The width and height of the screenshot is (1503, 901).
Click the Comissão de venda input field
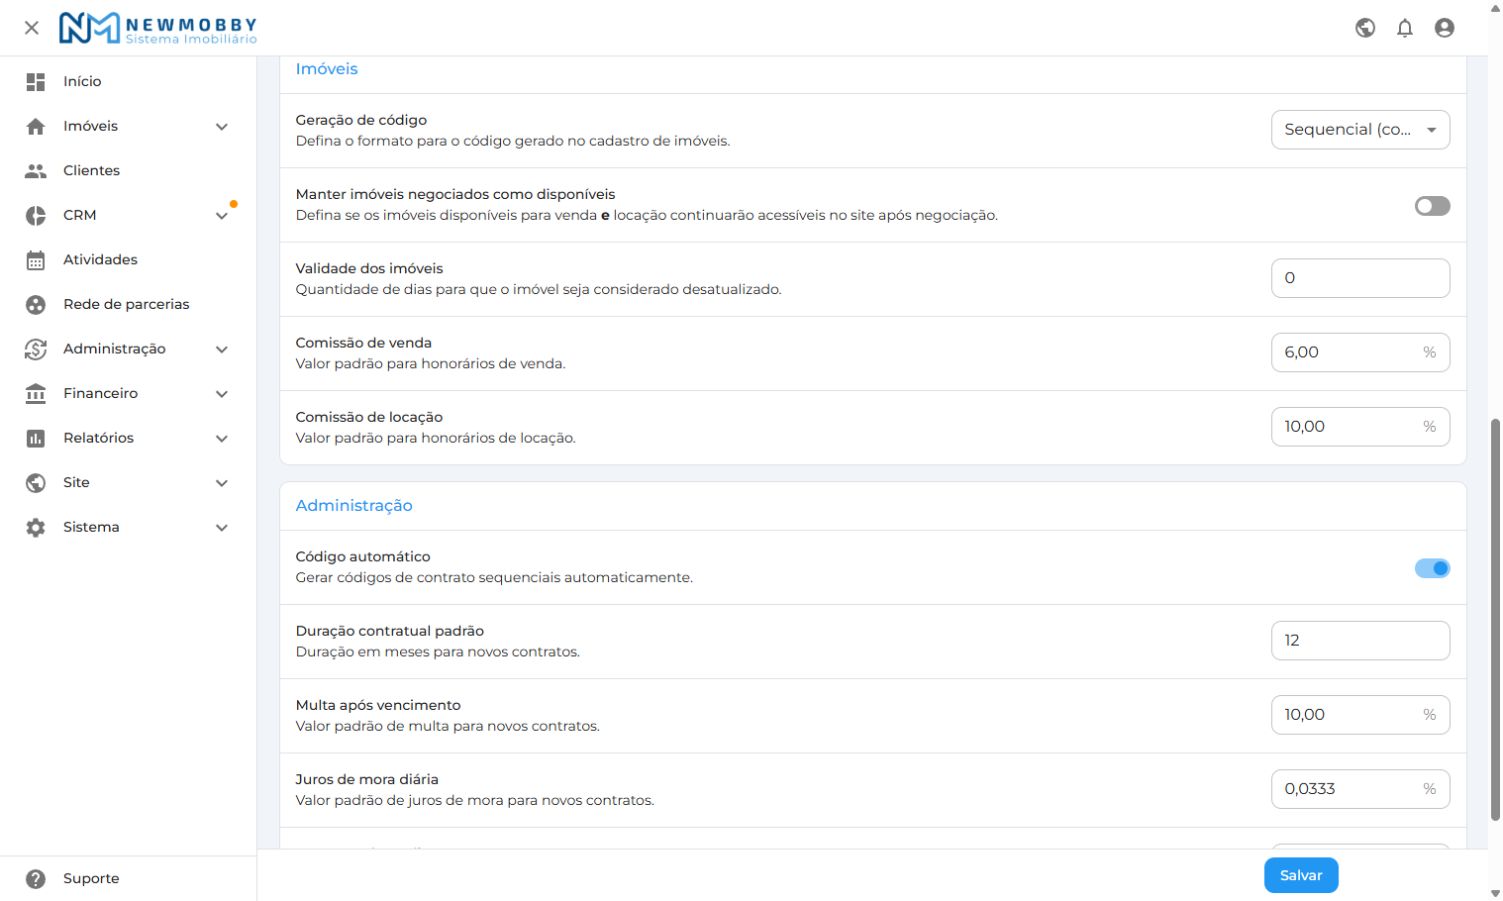[x=1360, y=352]
